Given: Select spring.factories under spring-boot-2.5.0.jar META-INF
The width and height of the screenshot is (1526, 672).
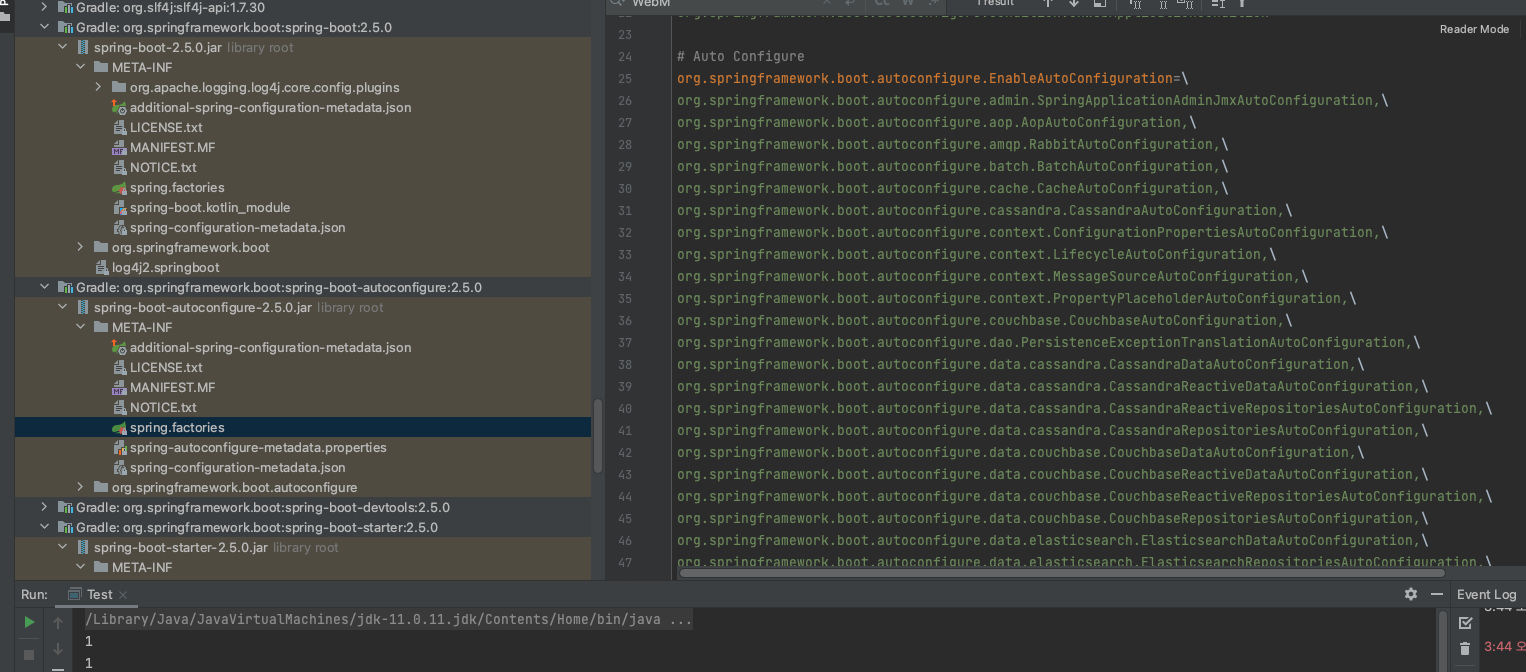Looking at the screenshot, I should 177,187.
